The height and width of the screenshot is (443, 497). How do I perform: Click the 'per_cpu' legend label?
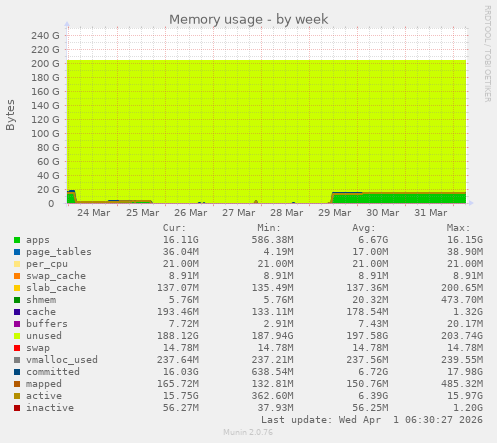[x=47, y=264]
